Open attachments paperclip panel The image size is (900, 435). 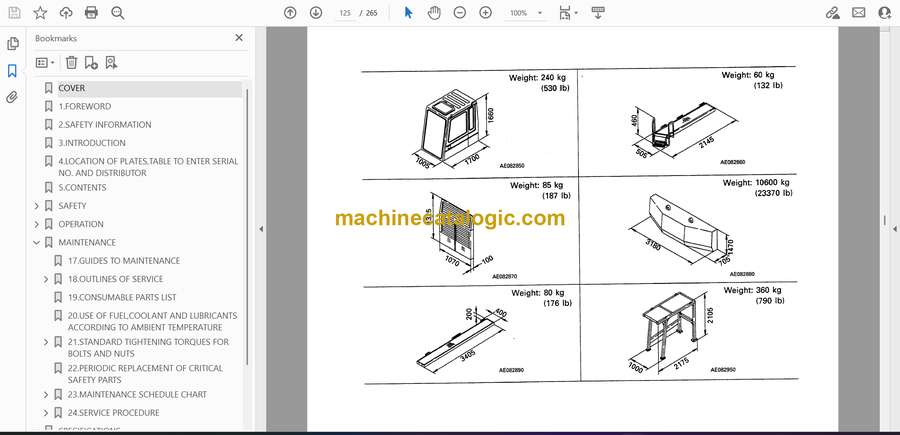[12, 97]
